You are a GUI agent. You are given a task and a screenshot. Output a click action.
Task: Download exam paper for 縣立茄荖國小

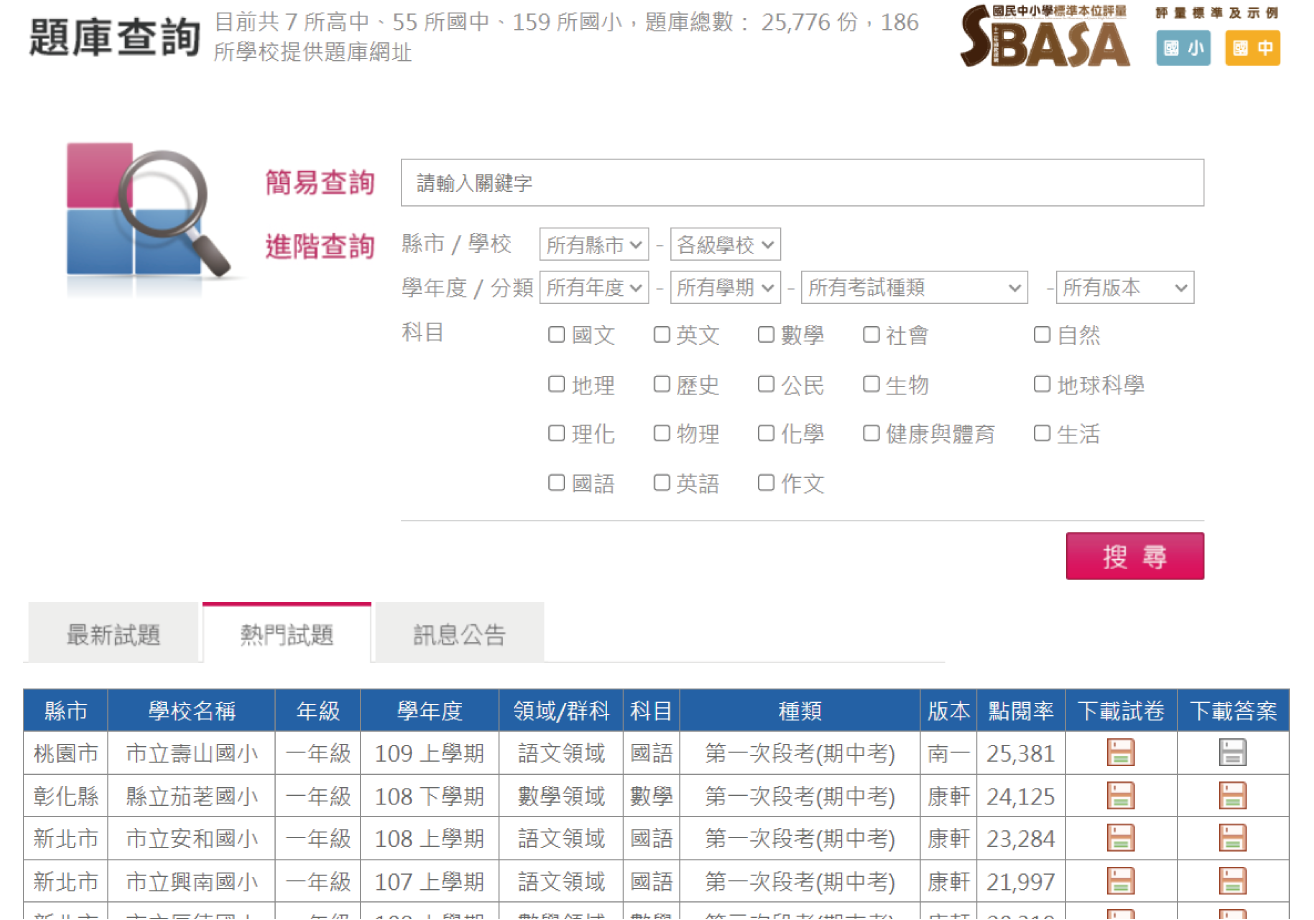1121,796
